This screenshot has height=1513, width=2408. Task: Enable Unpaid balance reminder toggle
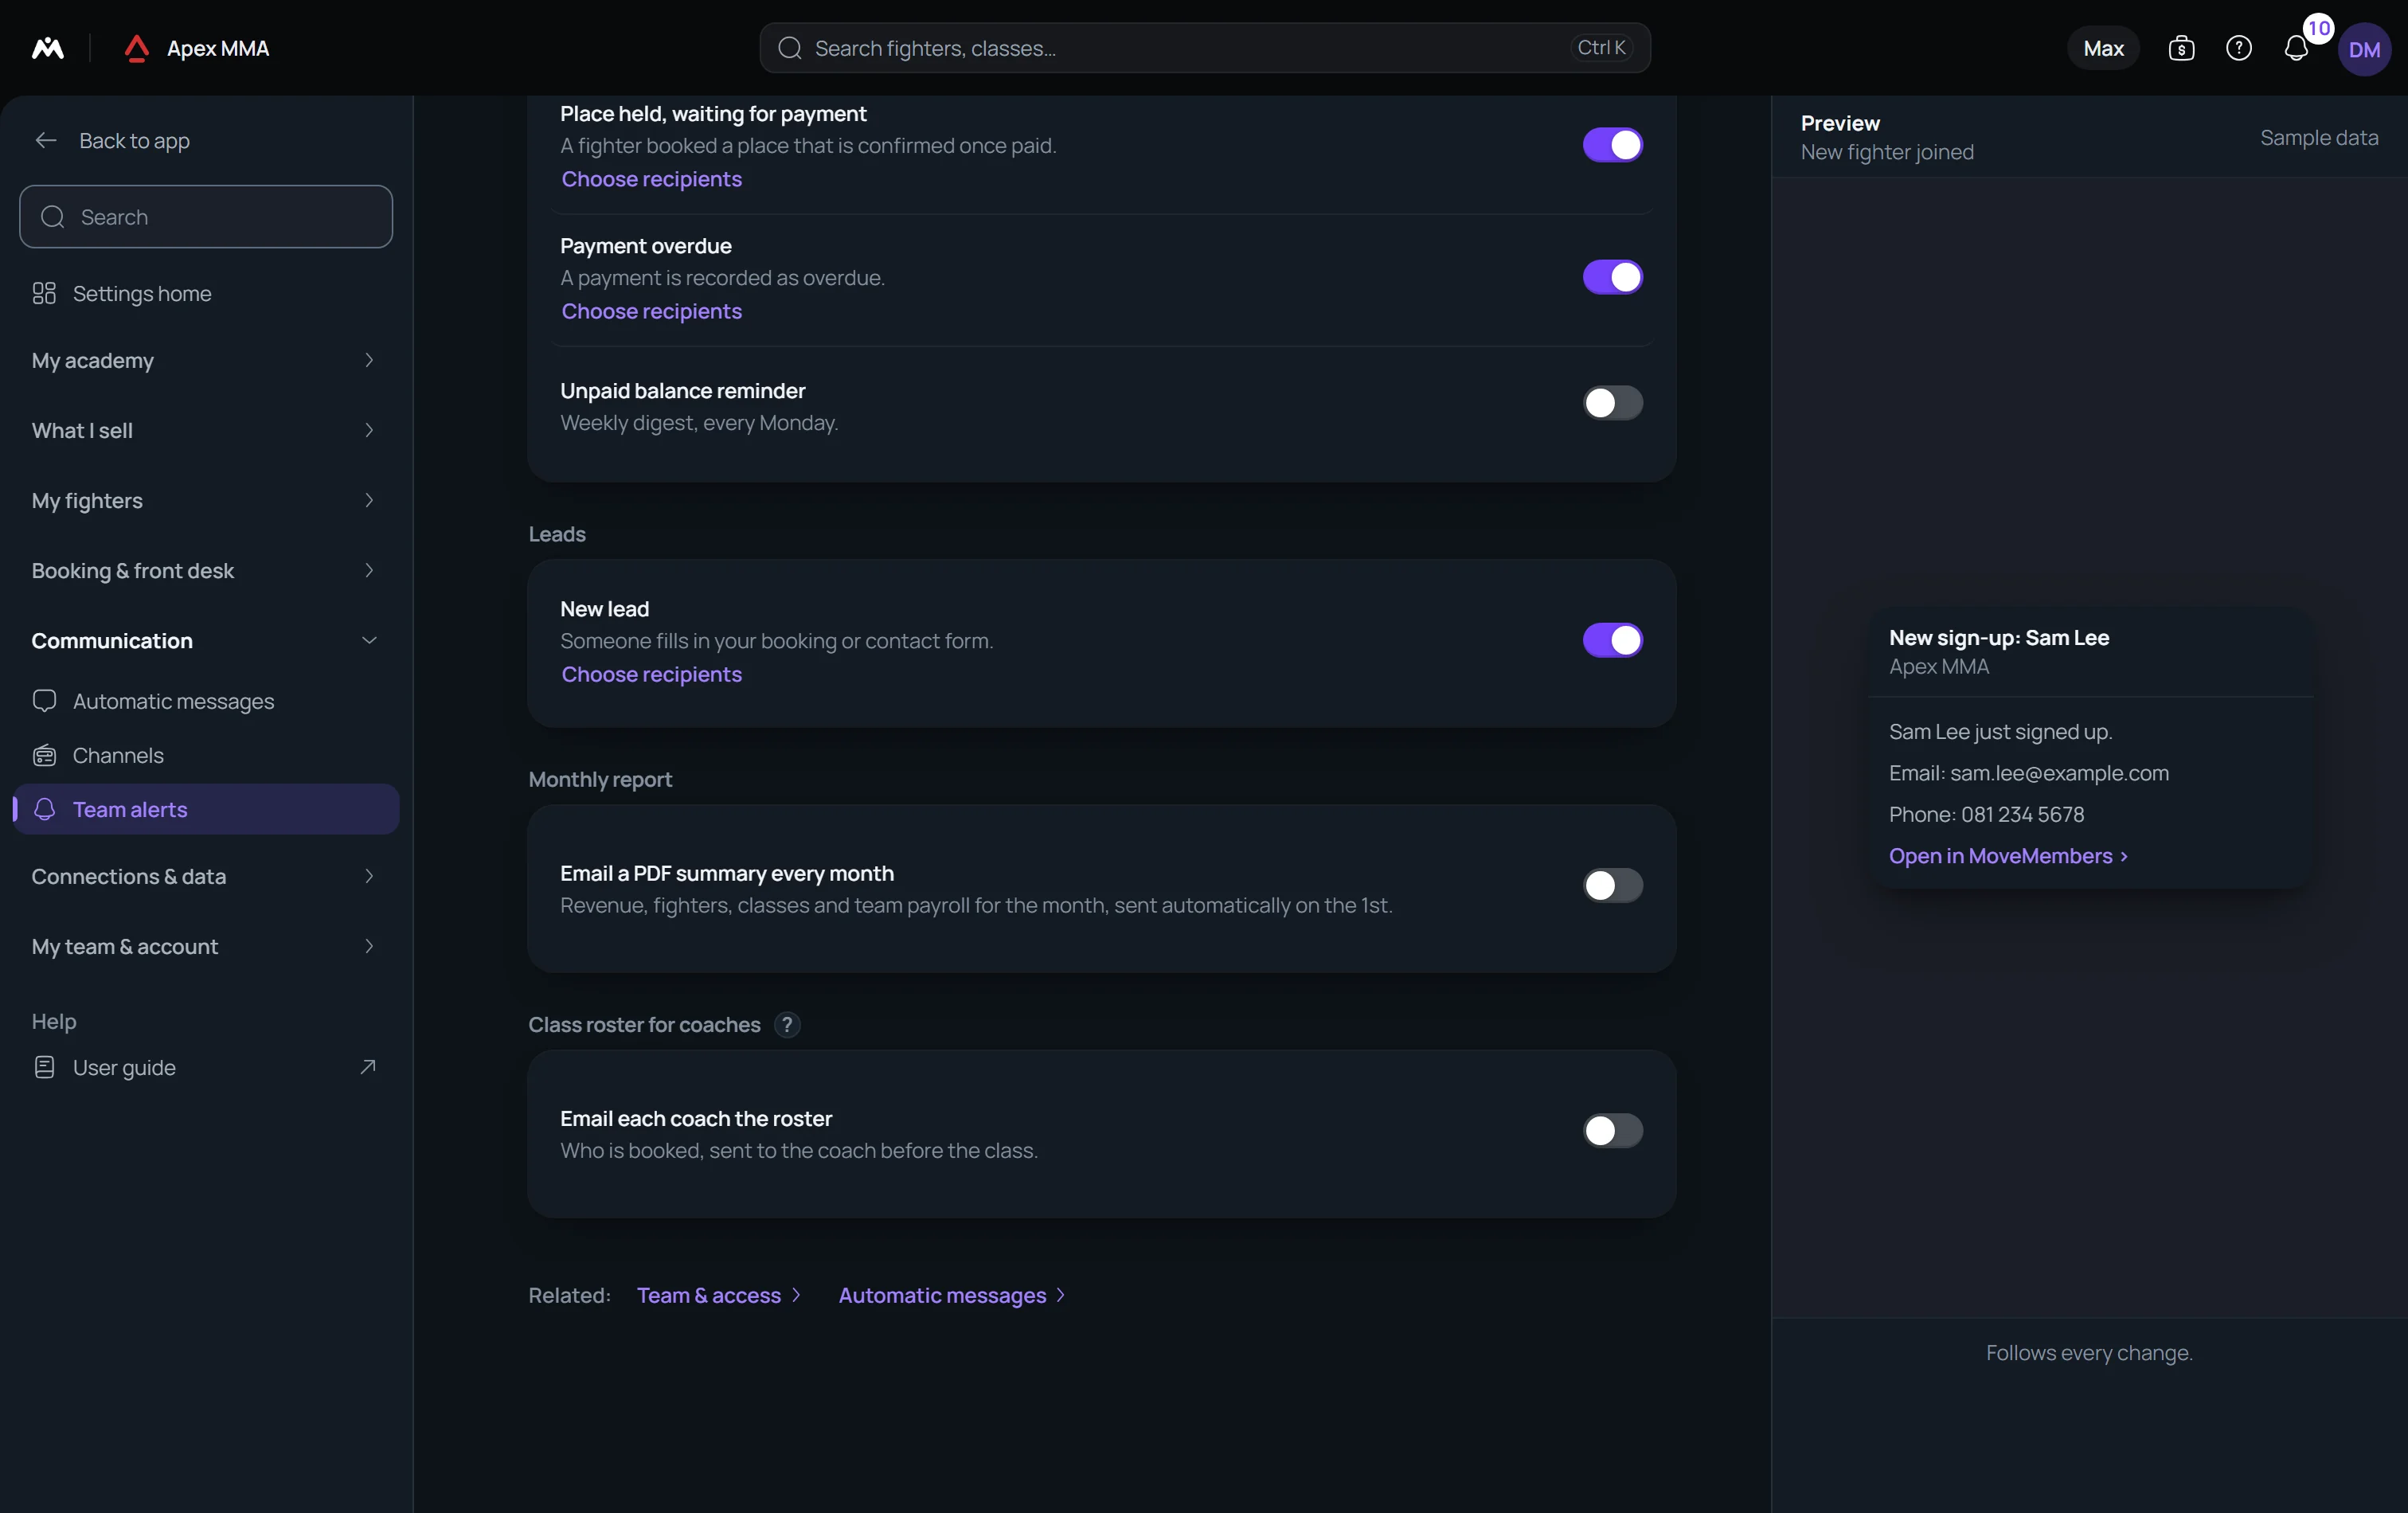(1612, 403)
